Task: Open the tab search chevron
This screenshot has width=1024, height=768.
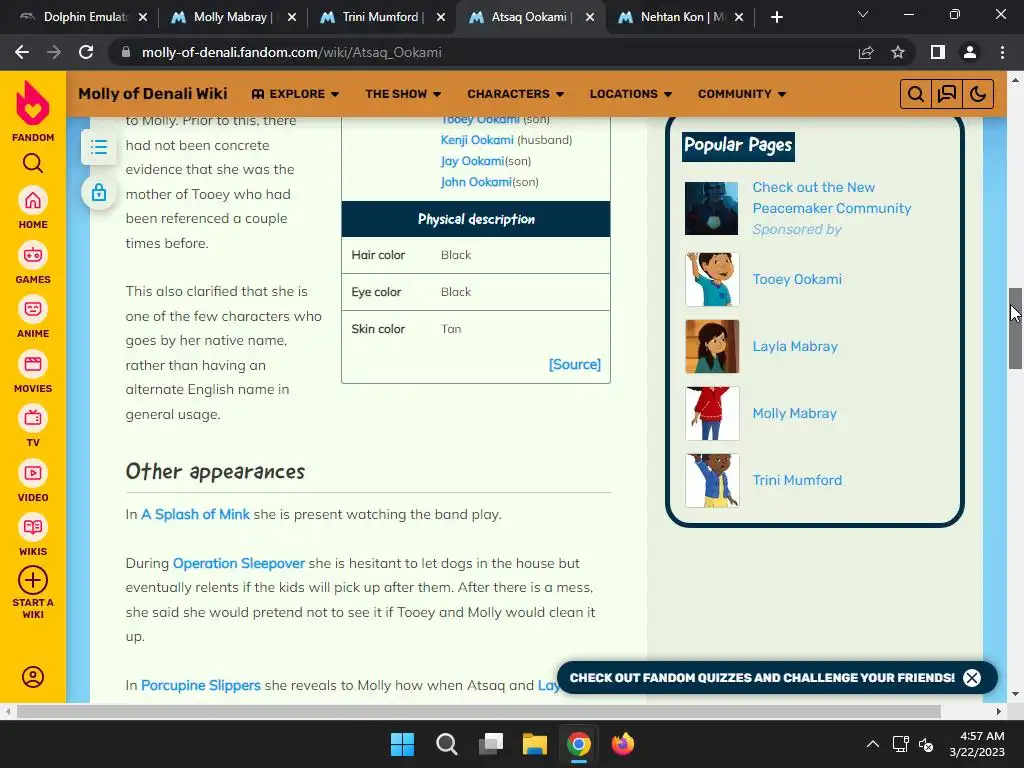Action: [x=863, y=14]
